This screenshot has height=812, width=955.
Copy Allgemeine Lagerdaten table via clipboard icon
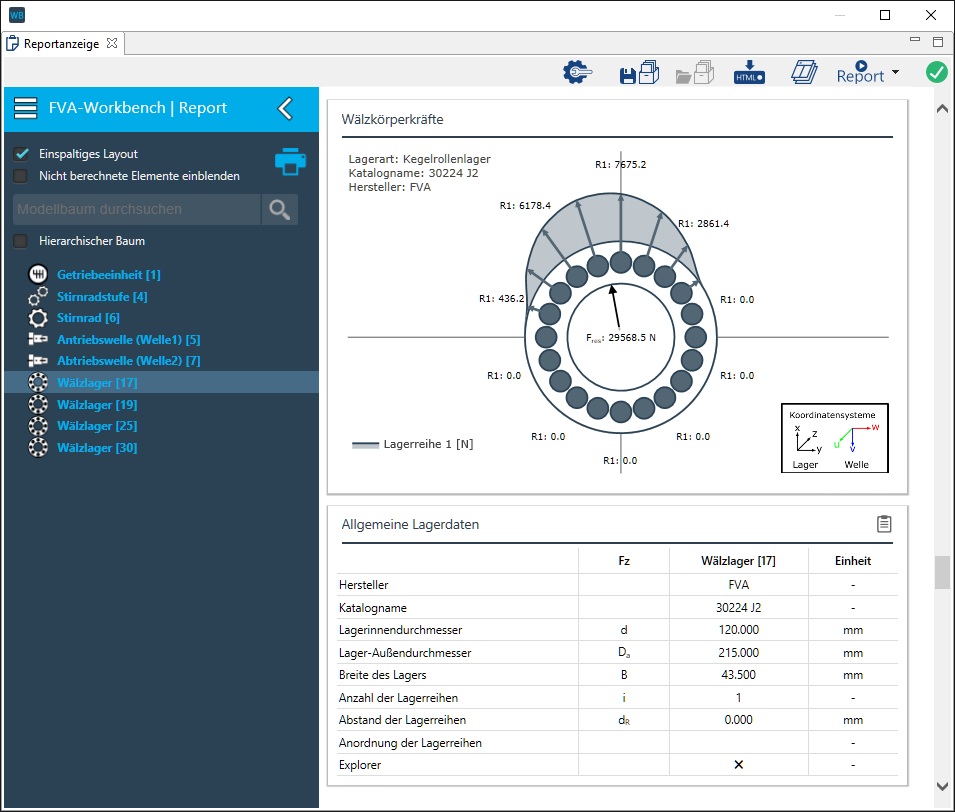click(883, 524)
